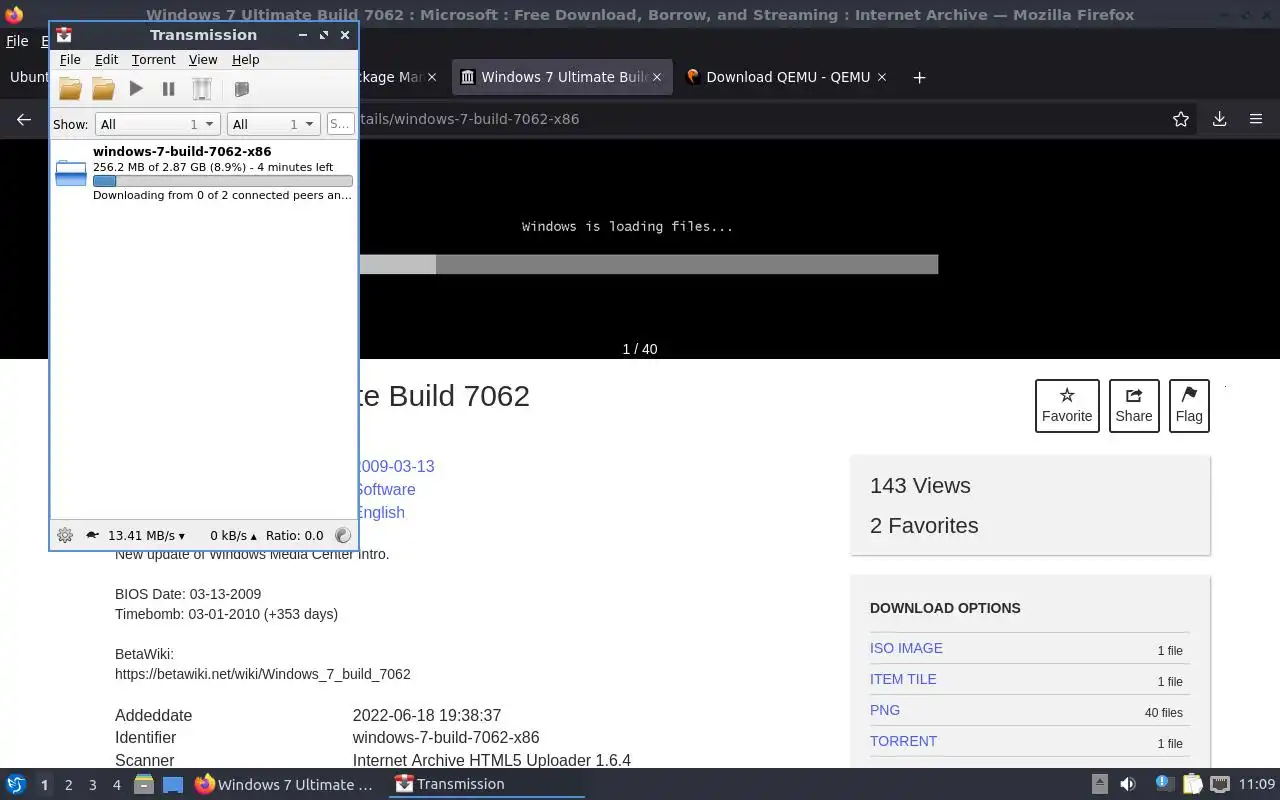Open ISO IMAGE download option
This screenshot has width=1280, height=800.
[906, 648]
